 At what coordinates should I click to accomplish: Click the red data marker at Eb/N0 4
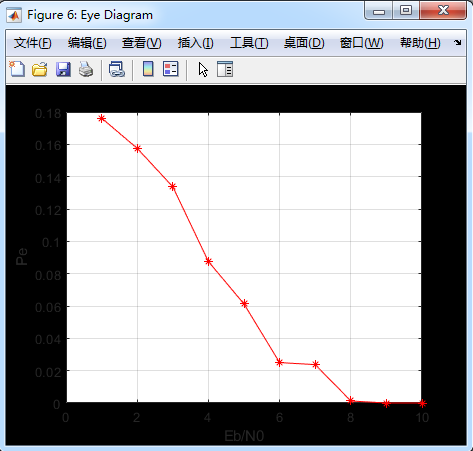point(208,261)
